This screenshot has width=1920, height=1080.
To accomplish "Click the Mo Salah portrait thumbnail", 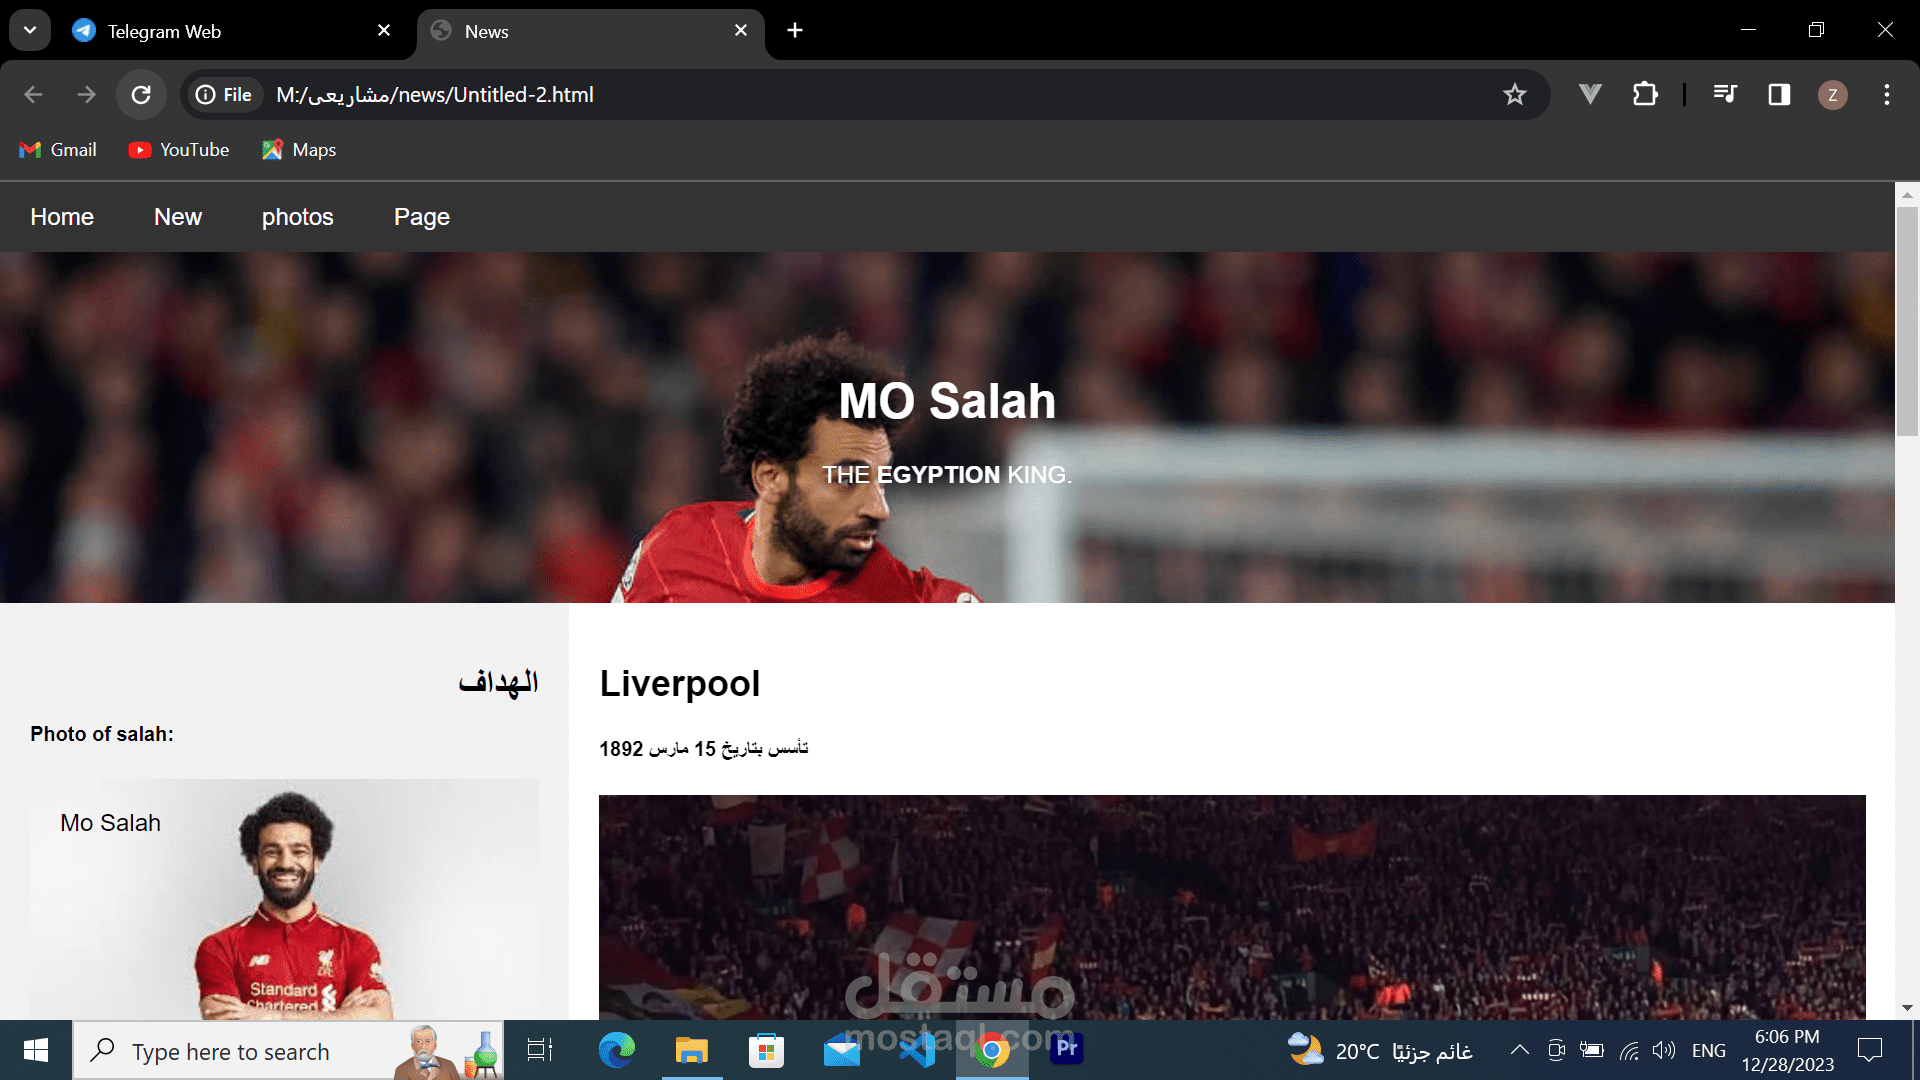I will [x=284, y=900].
